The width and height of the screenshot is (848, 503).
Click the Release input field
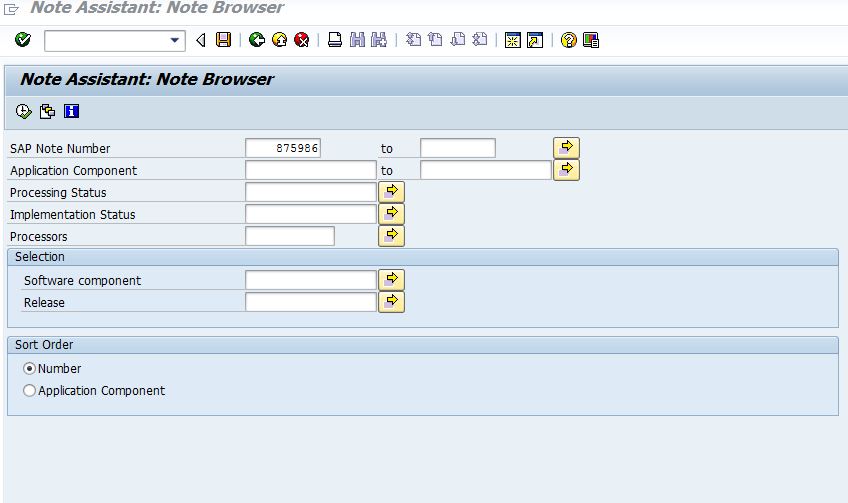[x=310, y=302]
